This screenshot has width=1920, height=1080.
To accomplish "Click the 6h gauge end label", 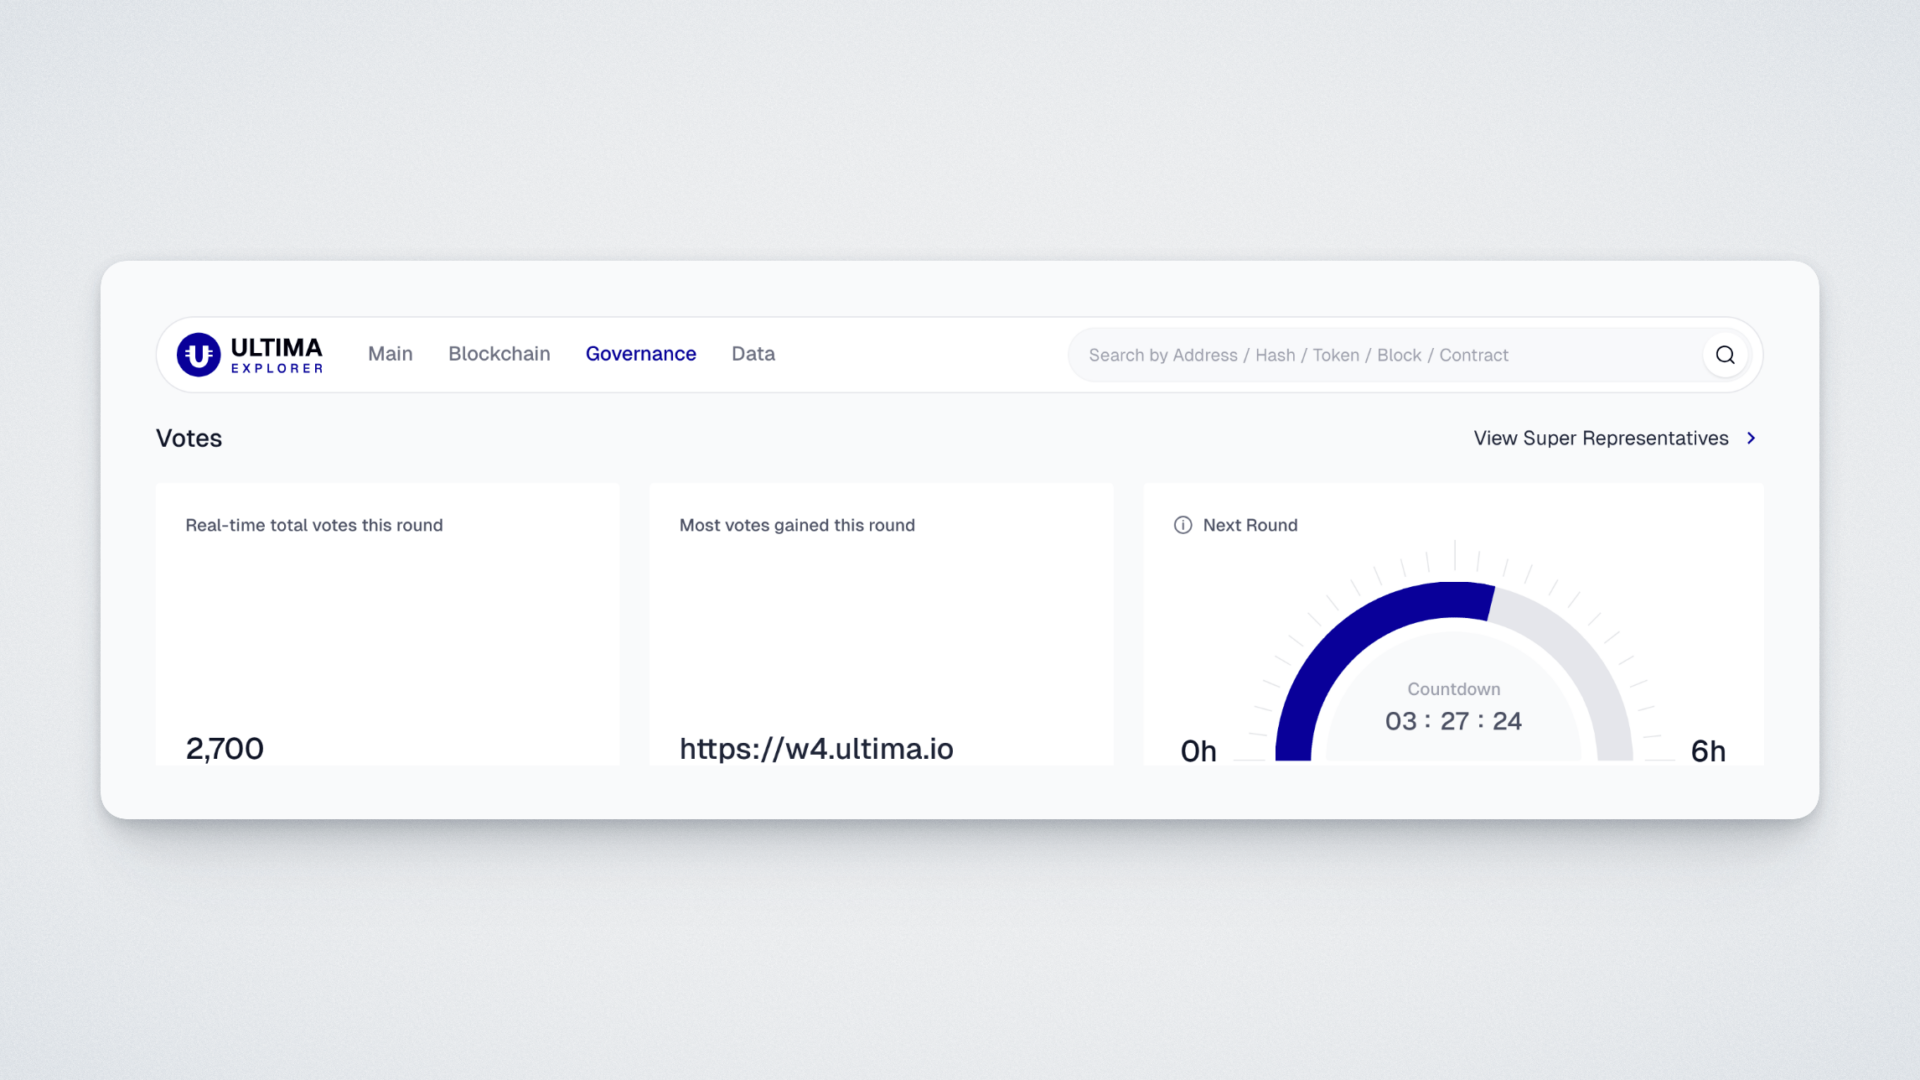I will [x=1707, y=751].
